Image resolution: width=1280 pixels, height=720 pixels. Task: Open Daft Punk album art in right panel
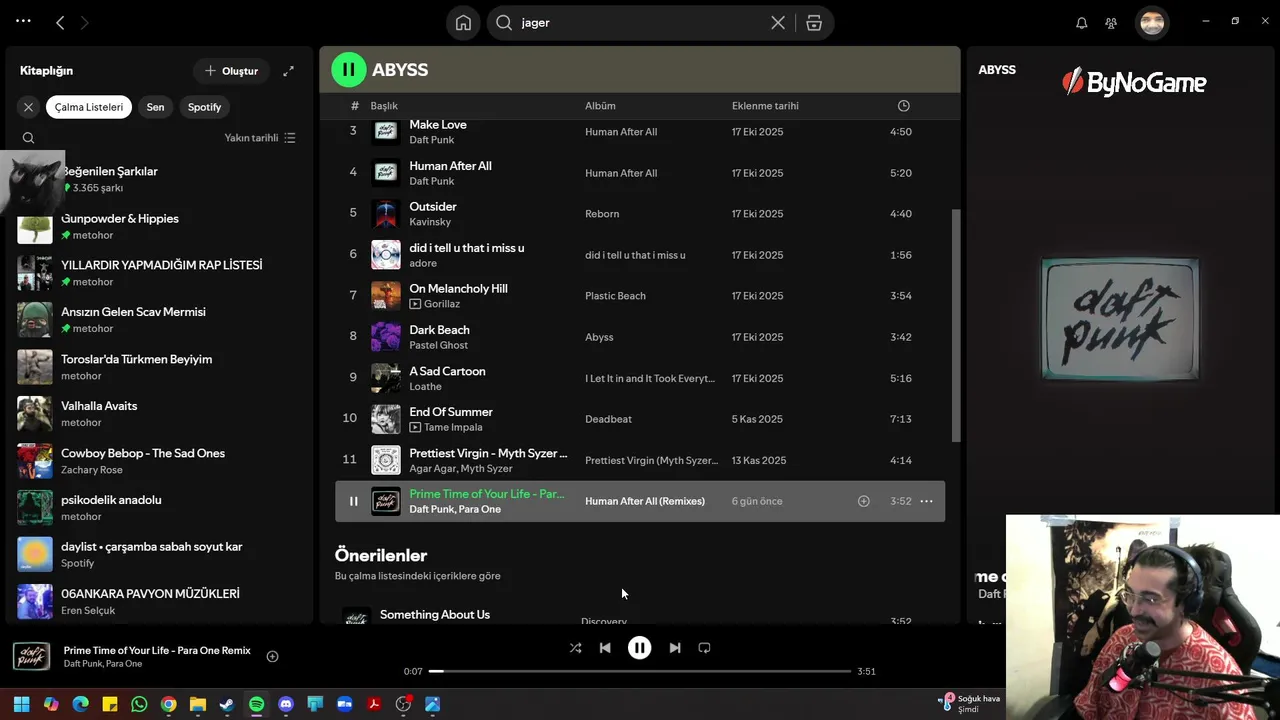pyautogui.click(x=1120, y=319)
